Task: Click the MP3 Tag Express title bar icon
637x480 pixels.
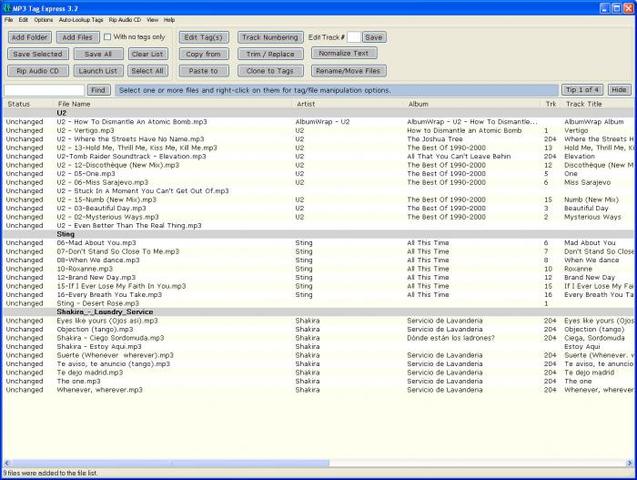Action: pos(7,8)
